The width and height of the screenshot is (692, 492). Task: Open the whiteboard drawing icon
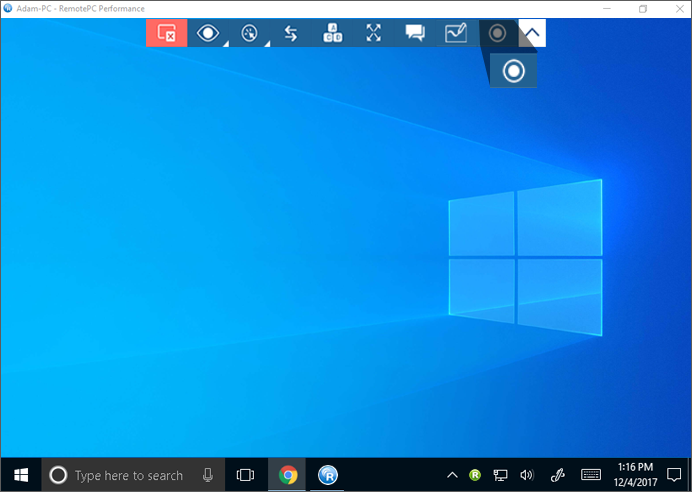(x=456, y=33)
